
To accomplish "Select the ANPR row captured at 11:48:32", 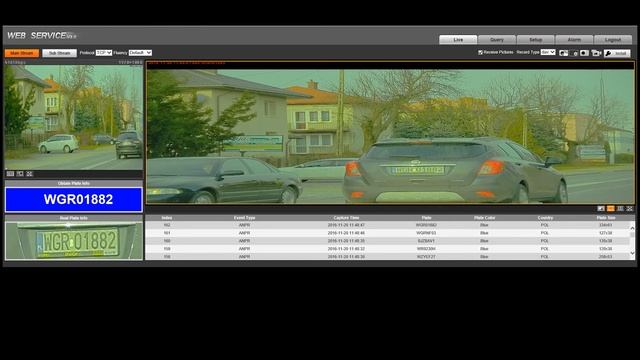I will pyautogui.click(x=387, y=249).
